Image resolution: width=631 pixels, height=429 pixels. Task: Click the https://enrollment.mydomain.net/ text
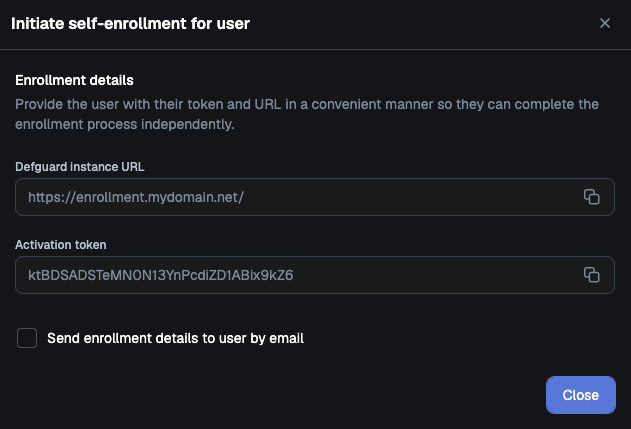[136, 197]
